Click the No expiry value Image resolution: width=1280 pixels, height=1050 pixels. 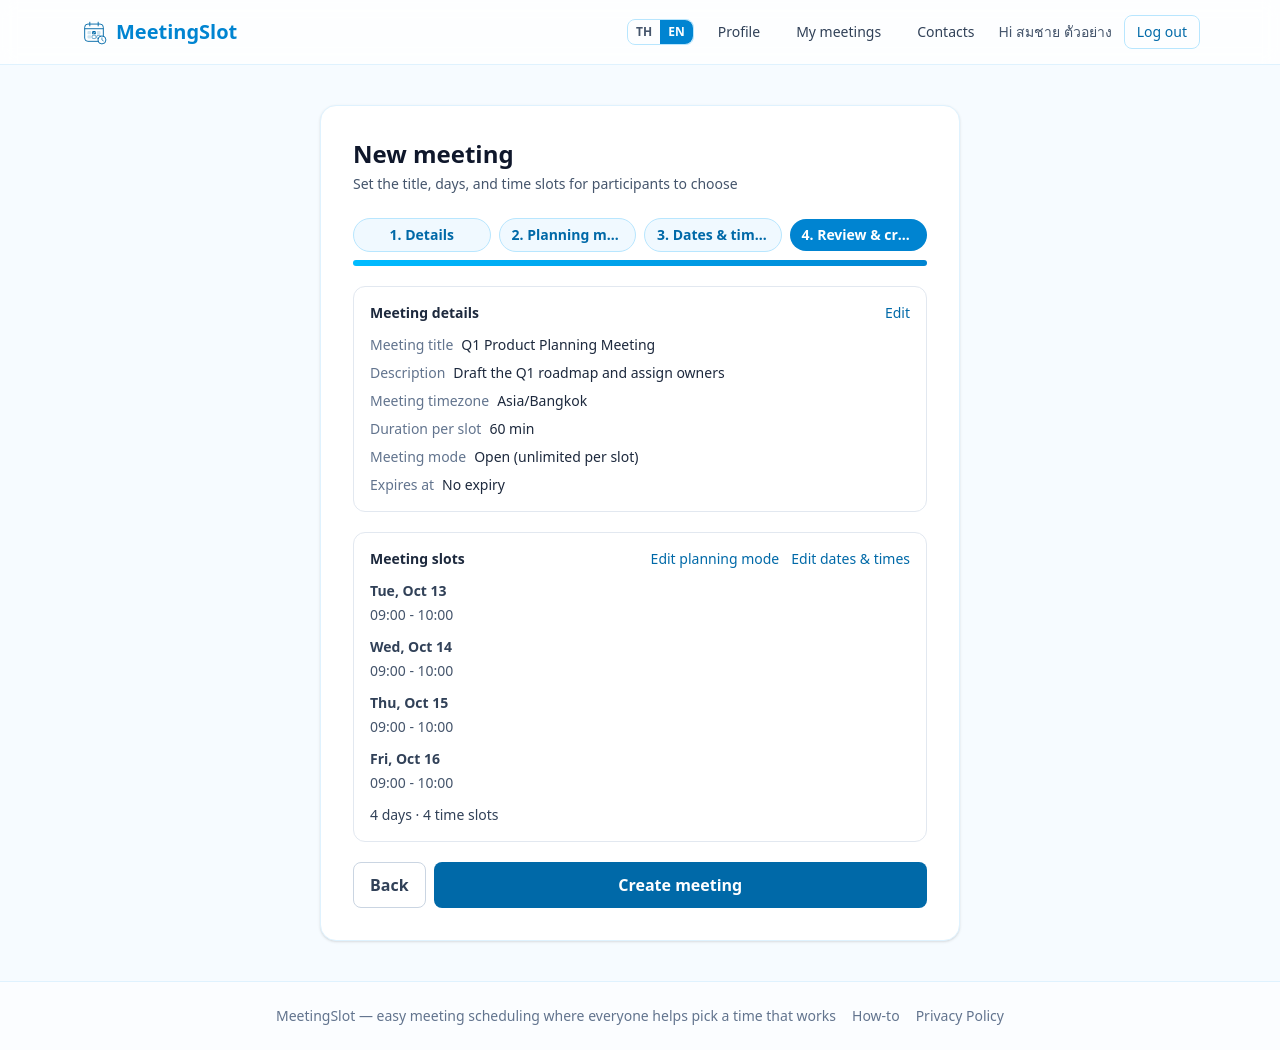(473, 485)
